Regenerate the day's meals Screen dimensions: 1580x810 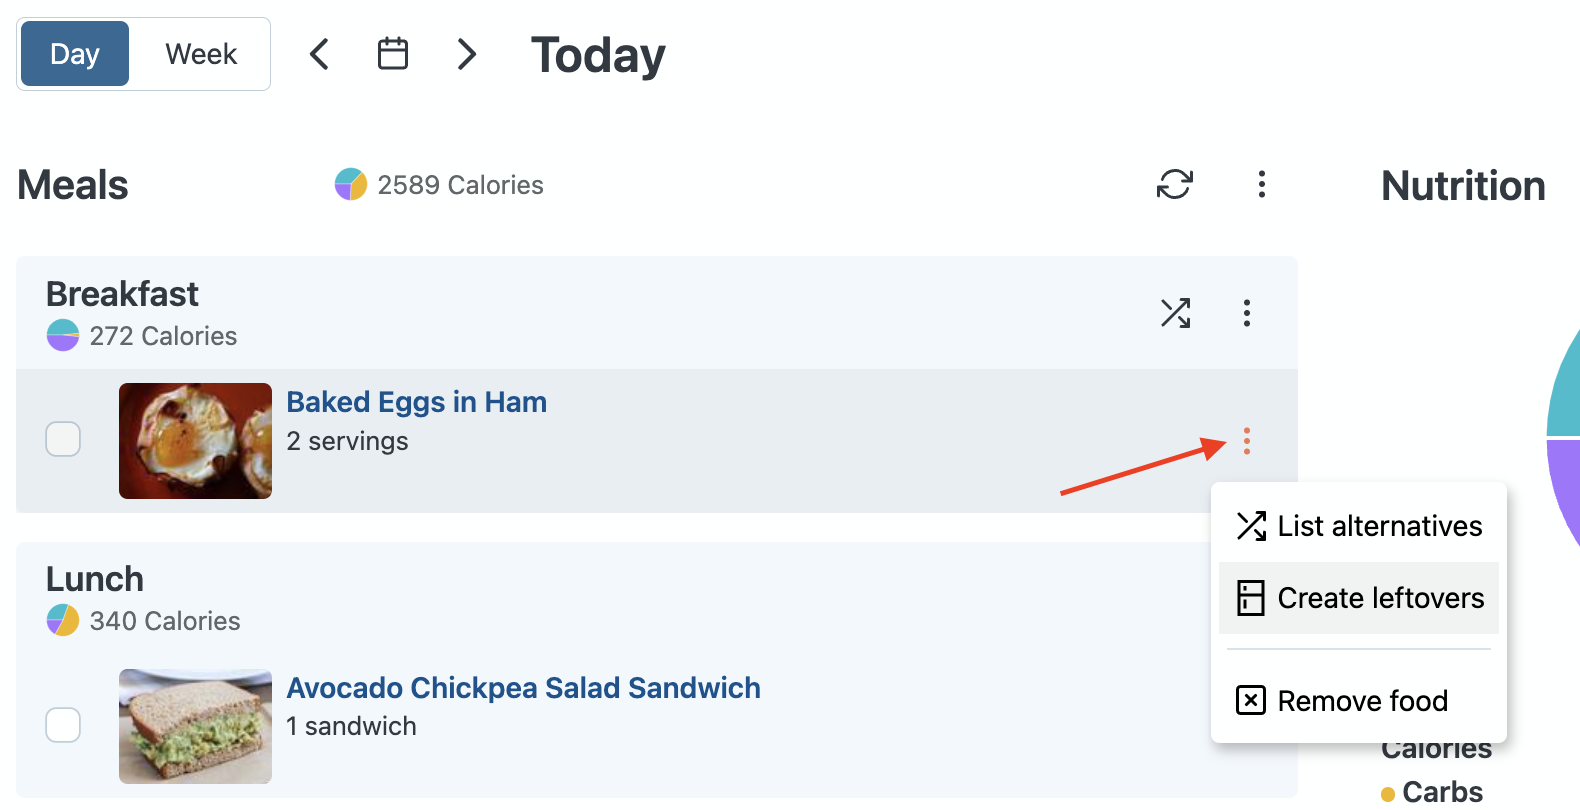tap(1175, 184)
